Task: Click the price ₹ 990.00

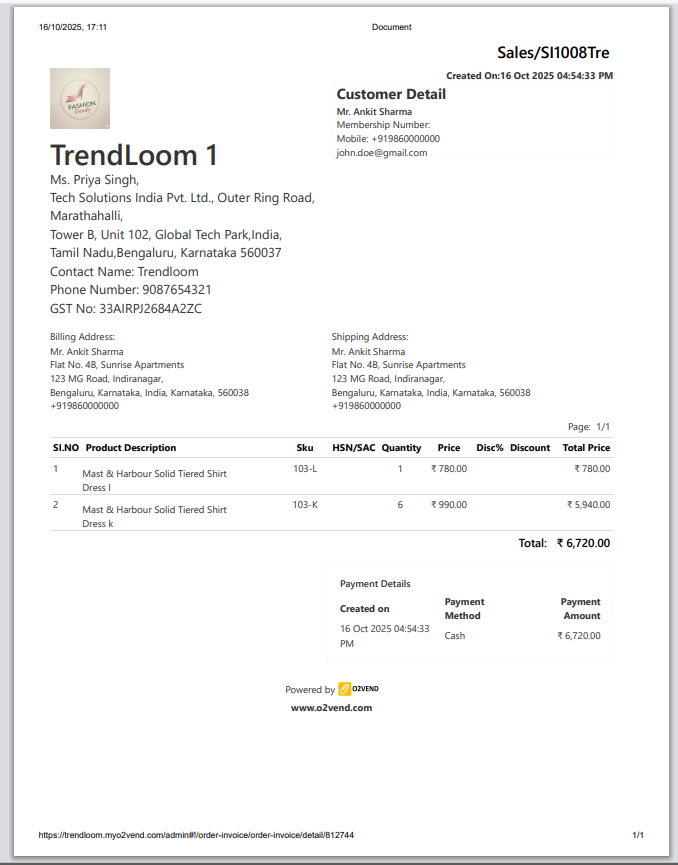Action: coord(449,505)
